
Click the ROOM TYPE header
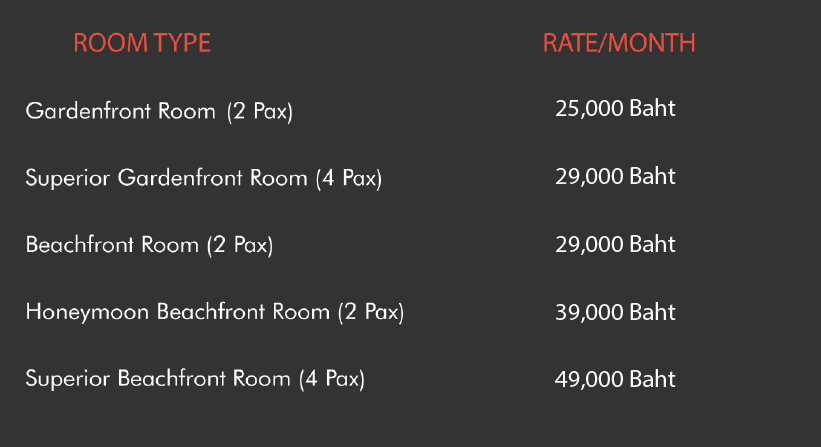142,43
